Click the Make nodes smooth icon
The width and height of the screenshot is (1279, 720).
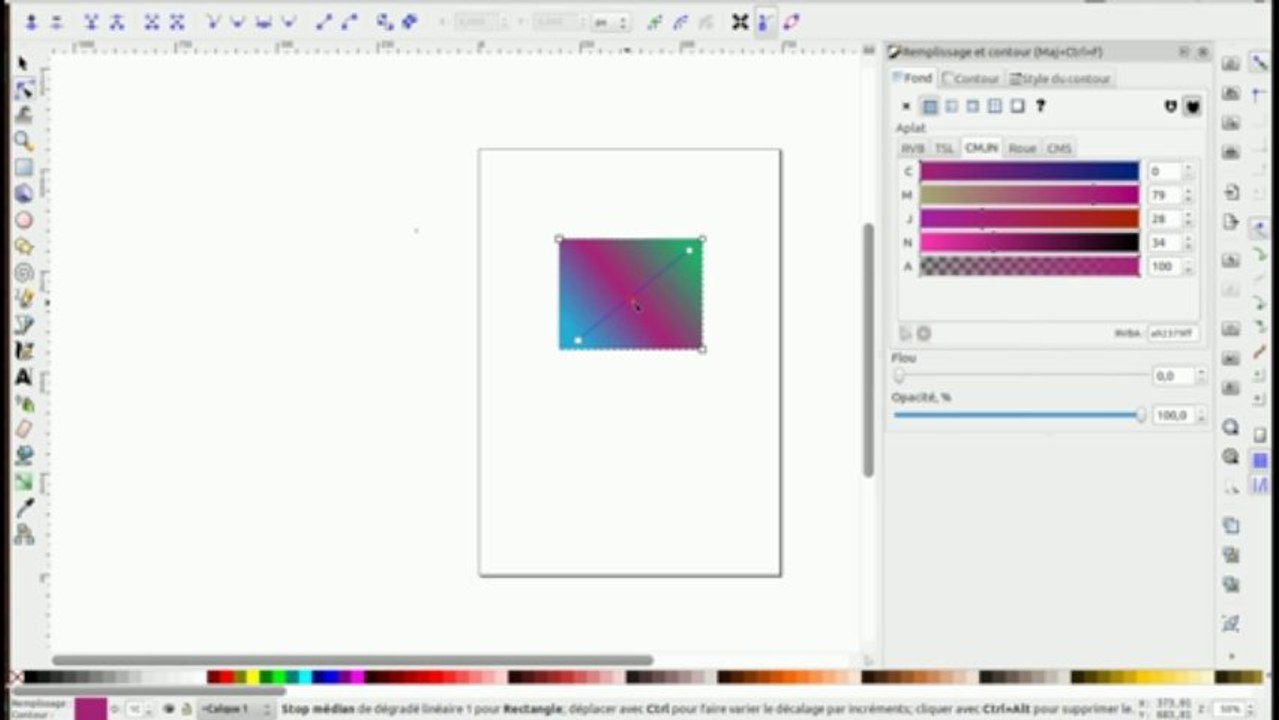[x=238, y=21]
